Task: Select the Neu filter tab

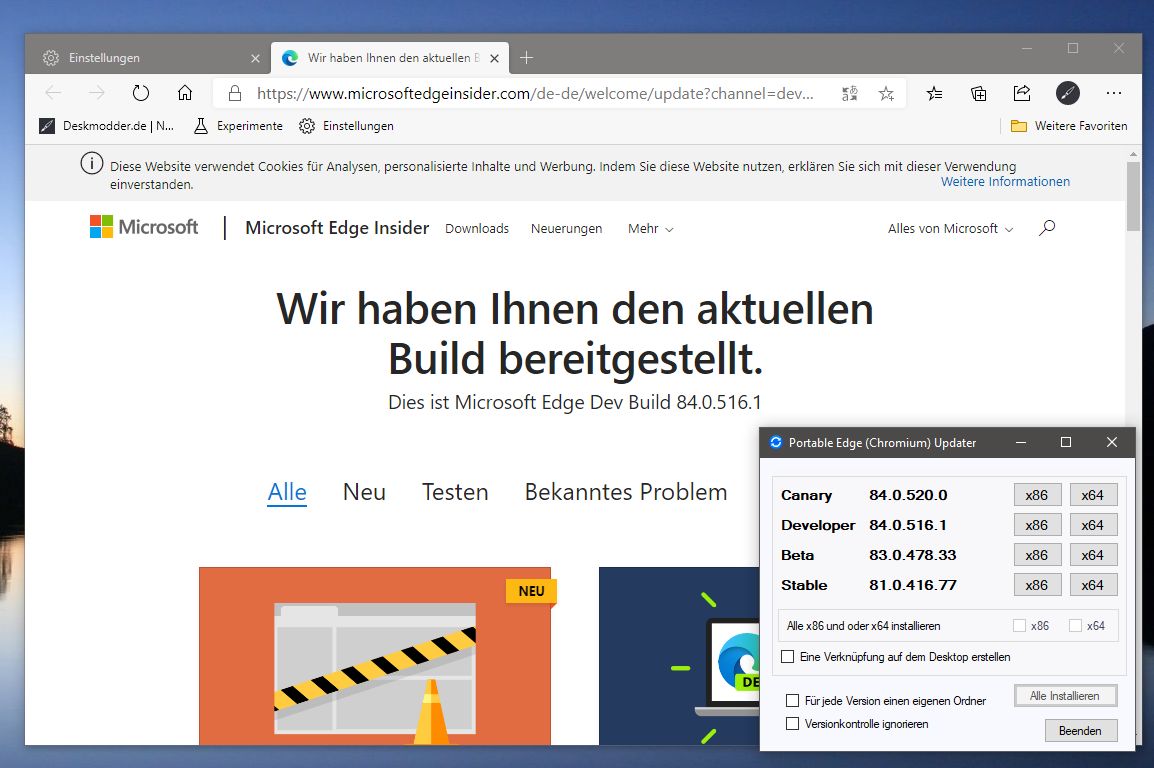Action: tap(364, 491)
